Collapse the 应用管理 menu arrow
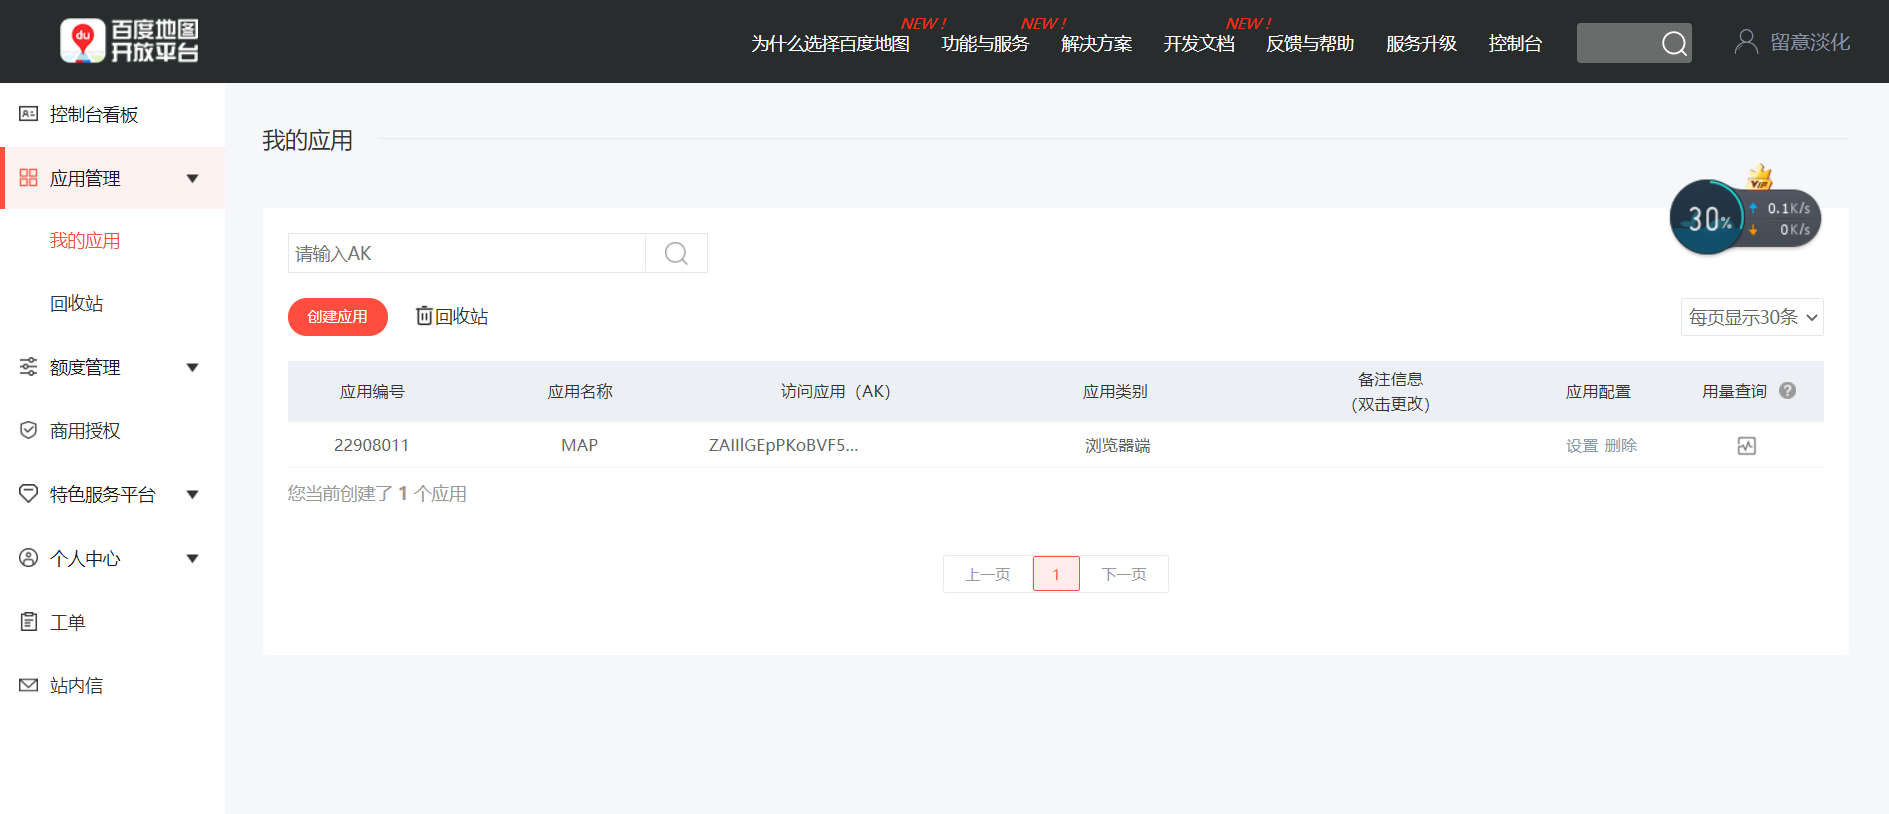The image size is (1889, 814). 193,179
